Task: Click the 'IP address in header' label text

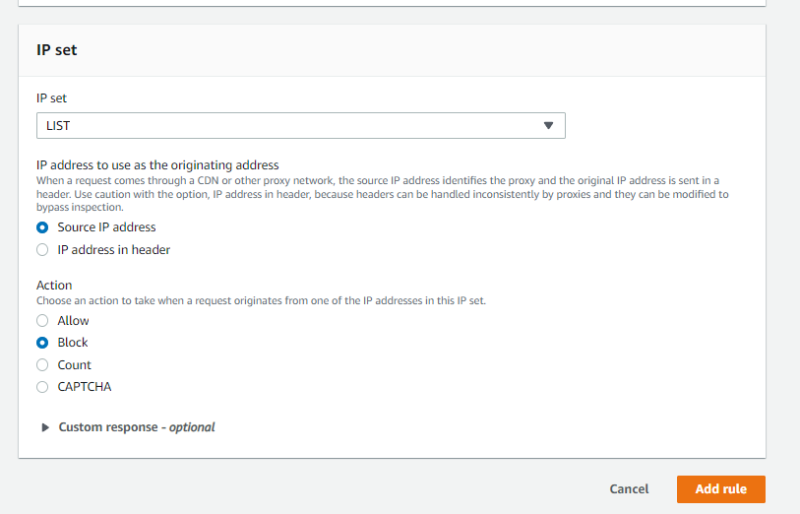Action: tap(114, 249)
